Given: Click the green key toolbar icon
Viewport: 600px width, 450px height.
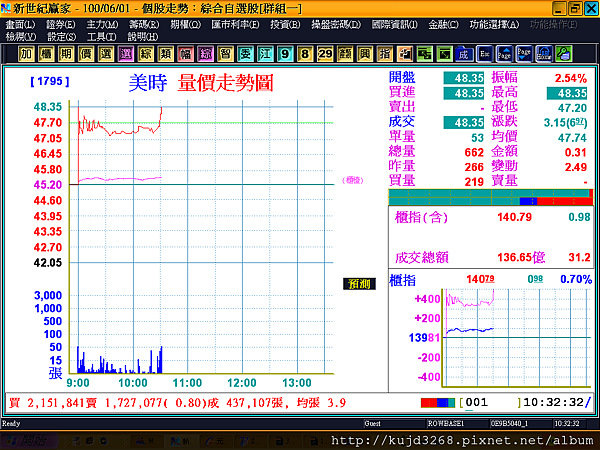Looking at the screenshot, I should click(564, 54).
